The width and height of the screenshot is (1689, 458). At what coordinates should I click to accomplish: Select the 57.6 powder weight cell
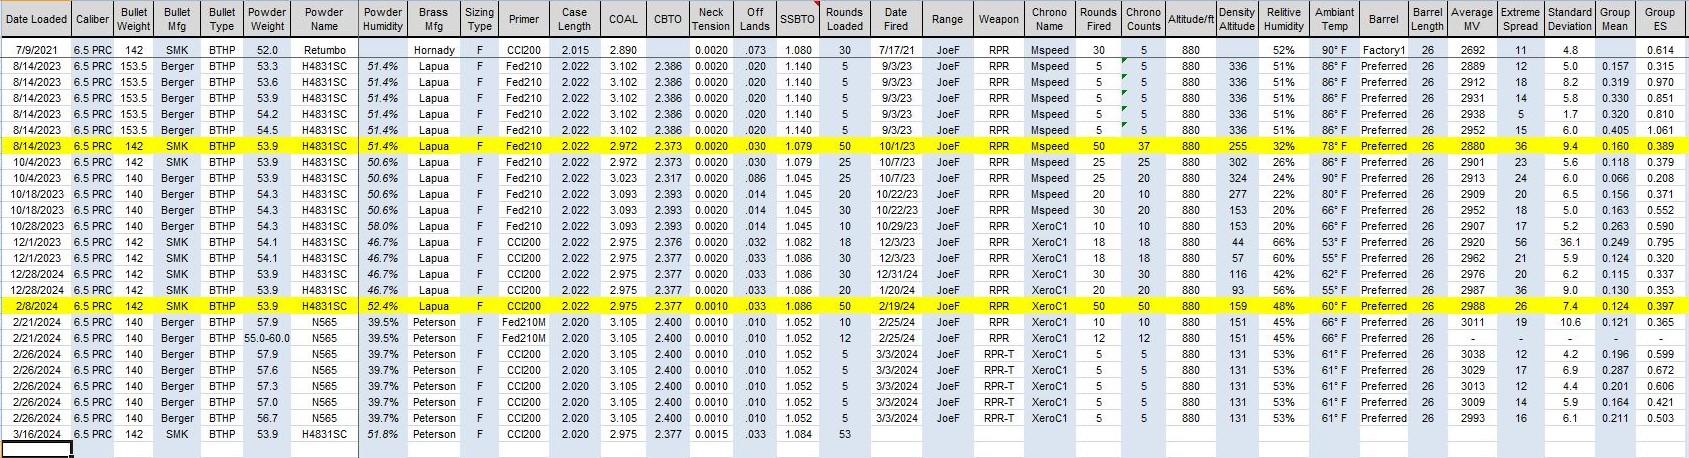(x=267, y=370)
